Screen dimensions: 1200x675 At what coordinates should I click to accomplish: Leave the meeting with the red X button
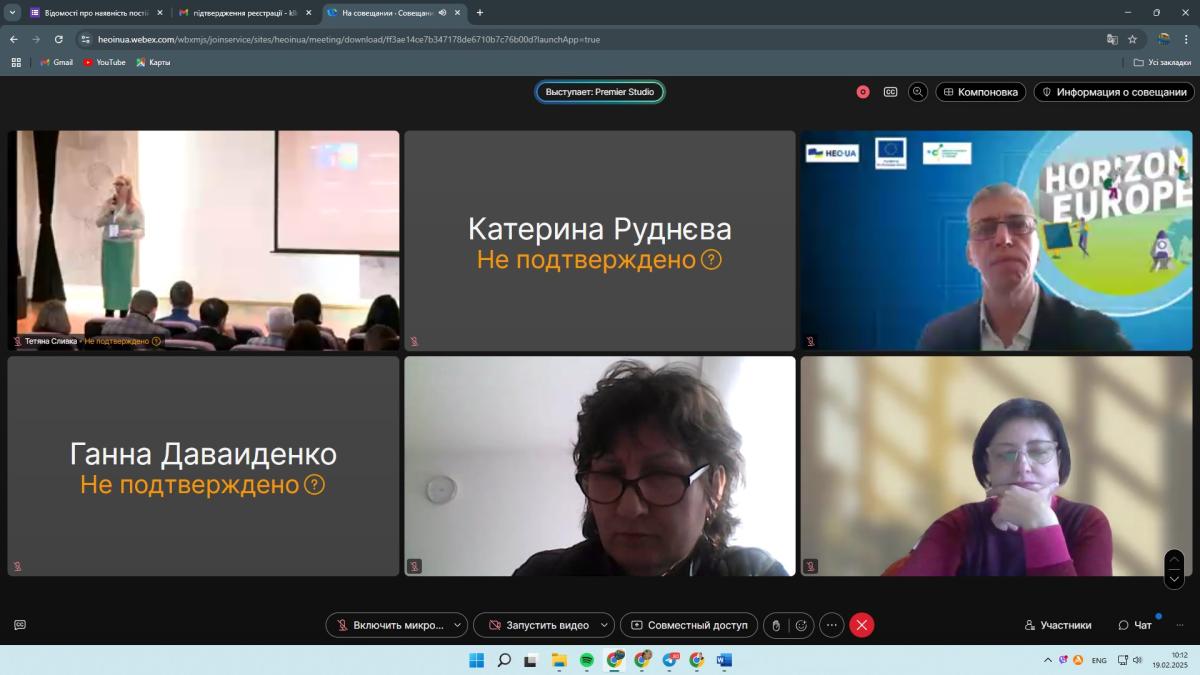862,625
